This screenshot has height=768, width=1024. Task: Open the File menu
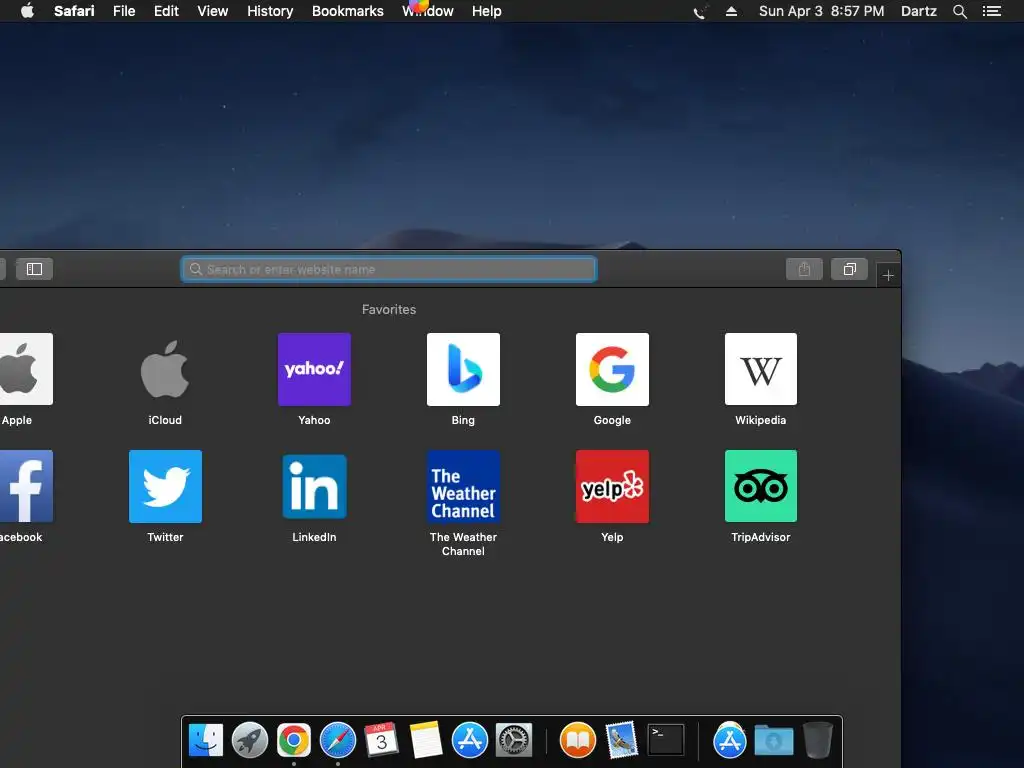124,11
